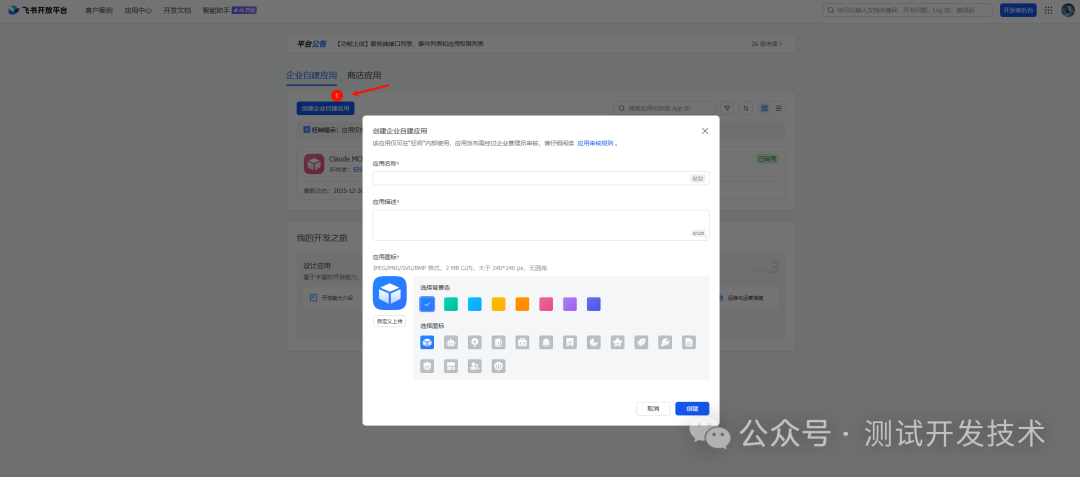
Task: Choose the lightbulb app icon option
Action: [x=475, y=342]
